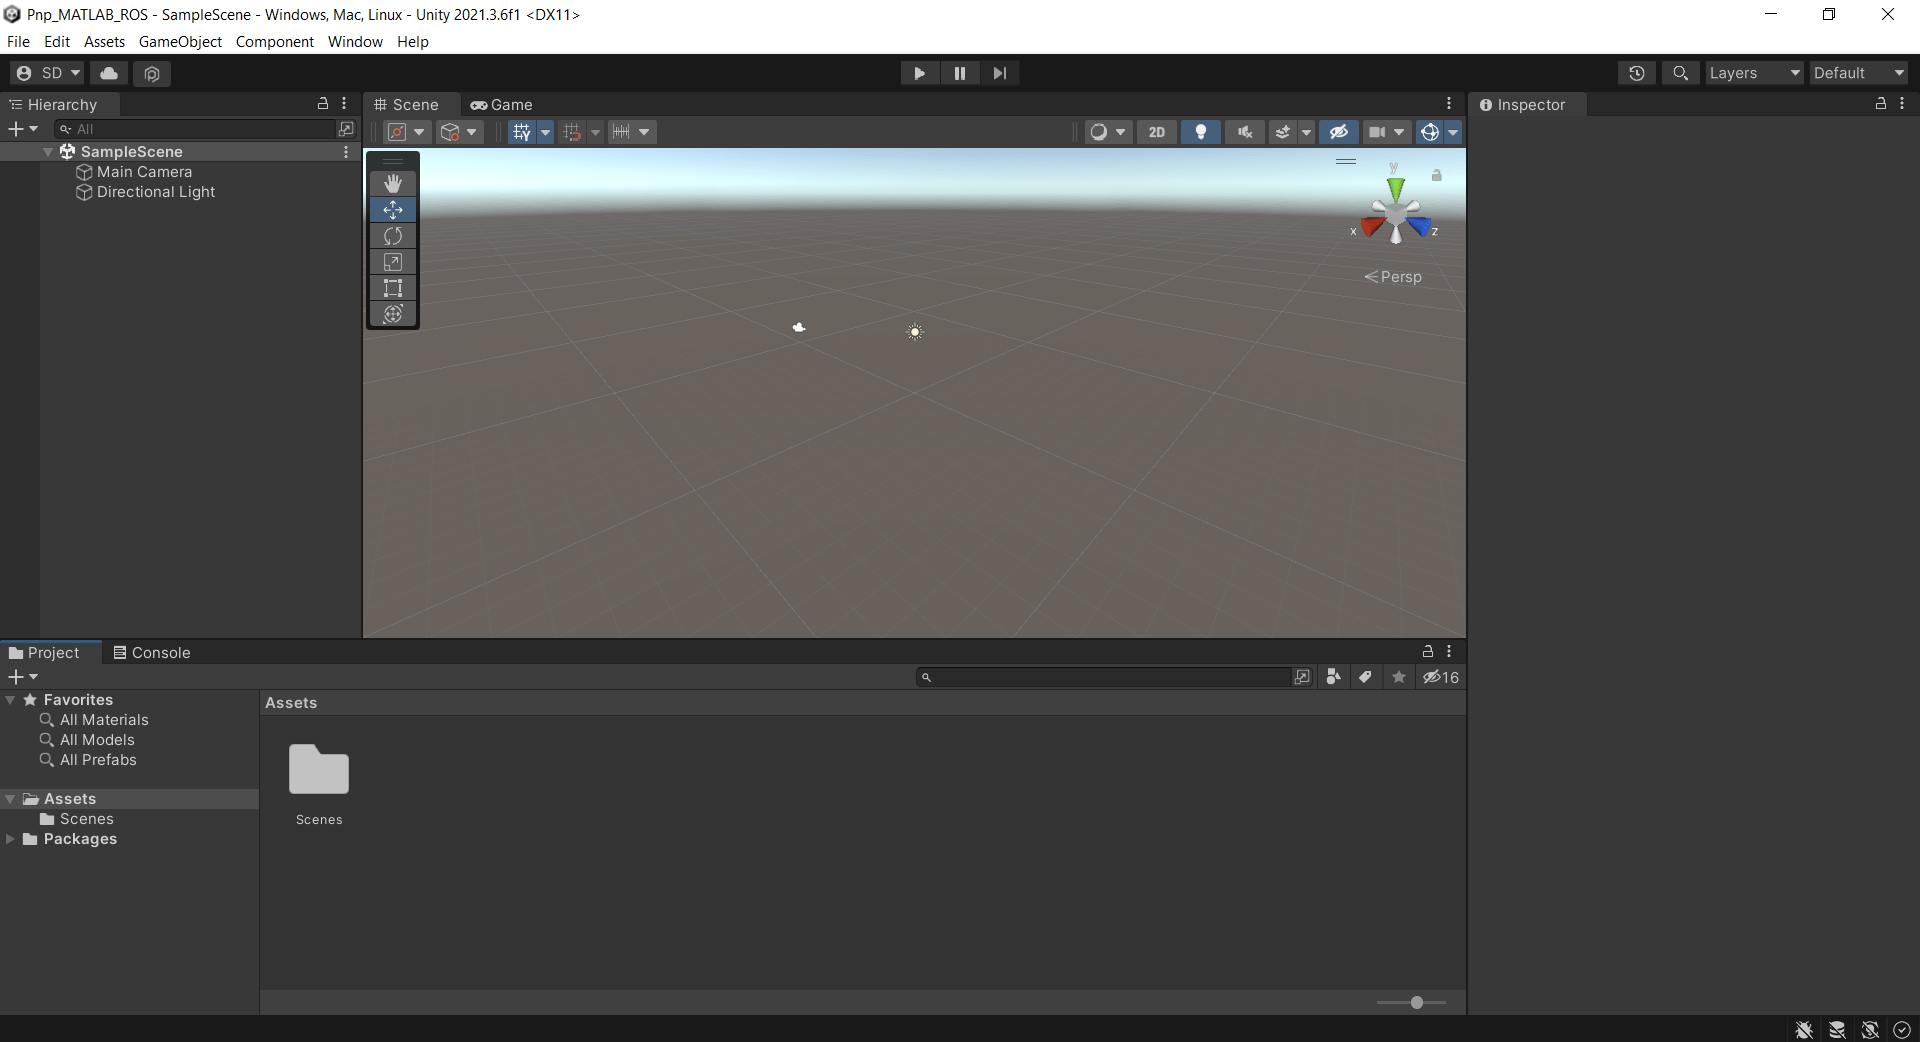
Task: Click the Step frame button
Action: click(1000, 72)
